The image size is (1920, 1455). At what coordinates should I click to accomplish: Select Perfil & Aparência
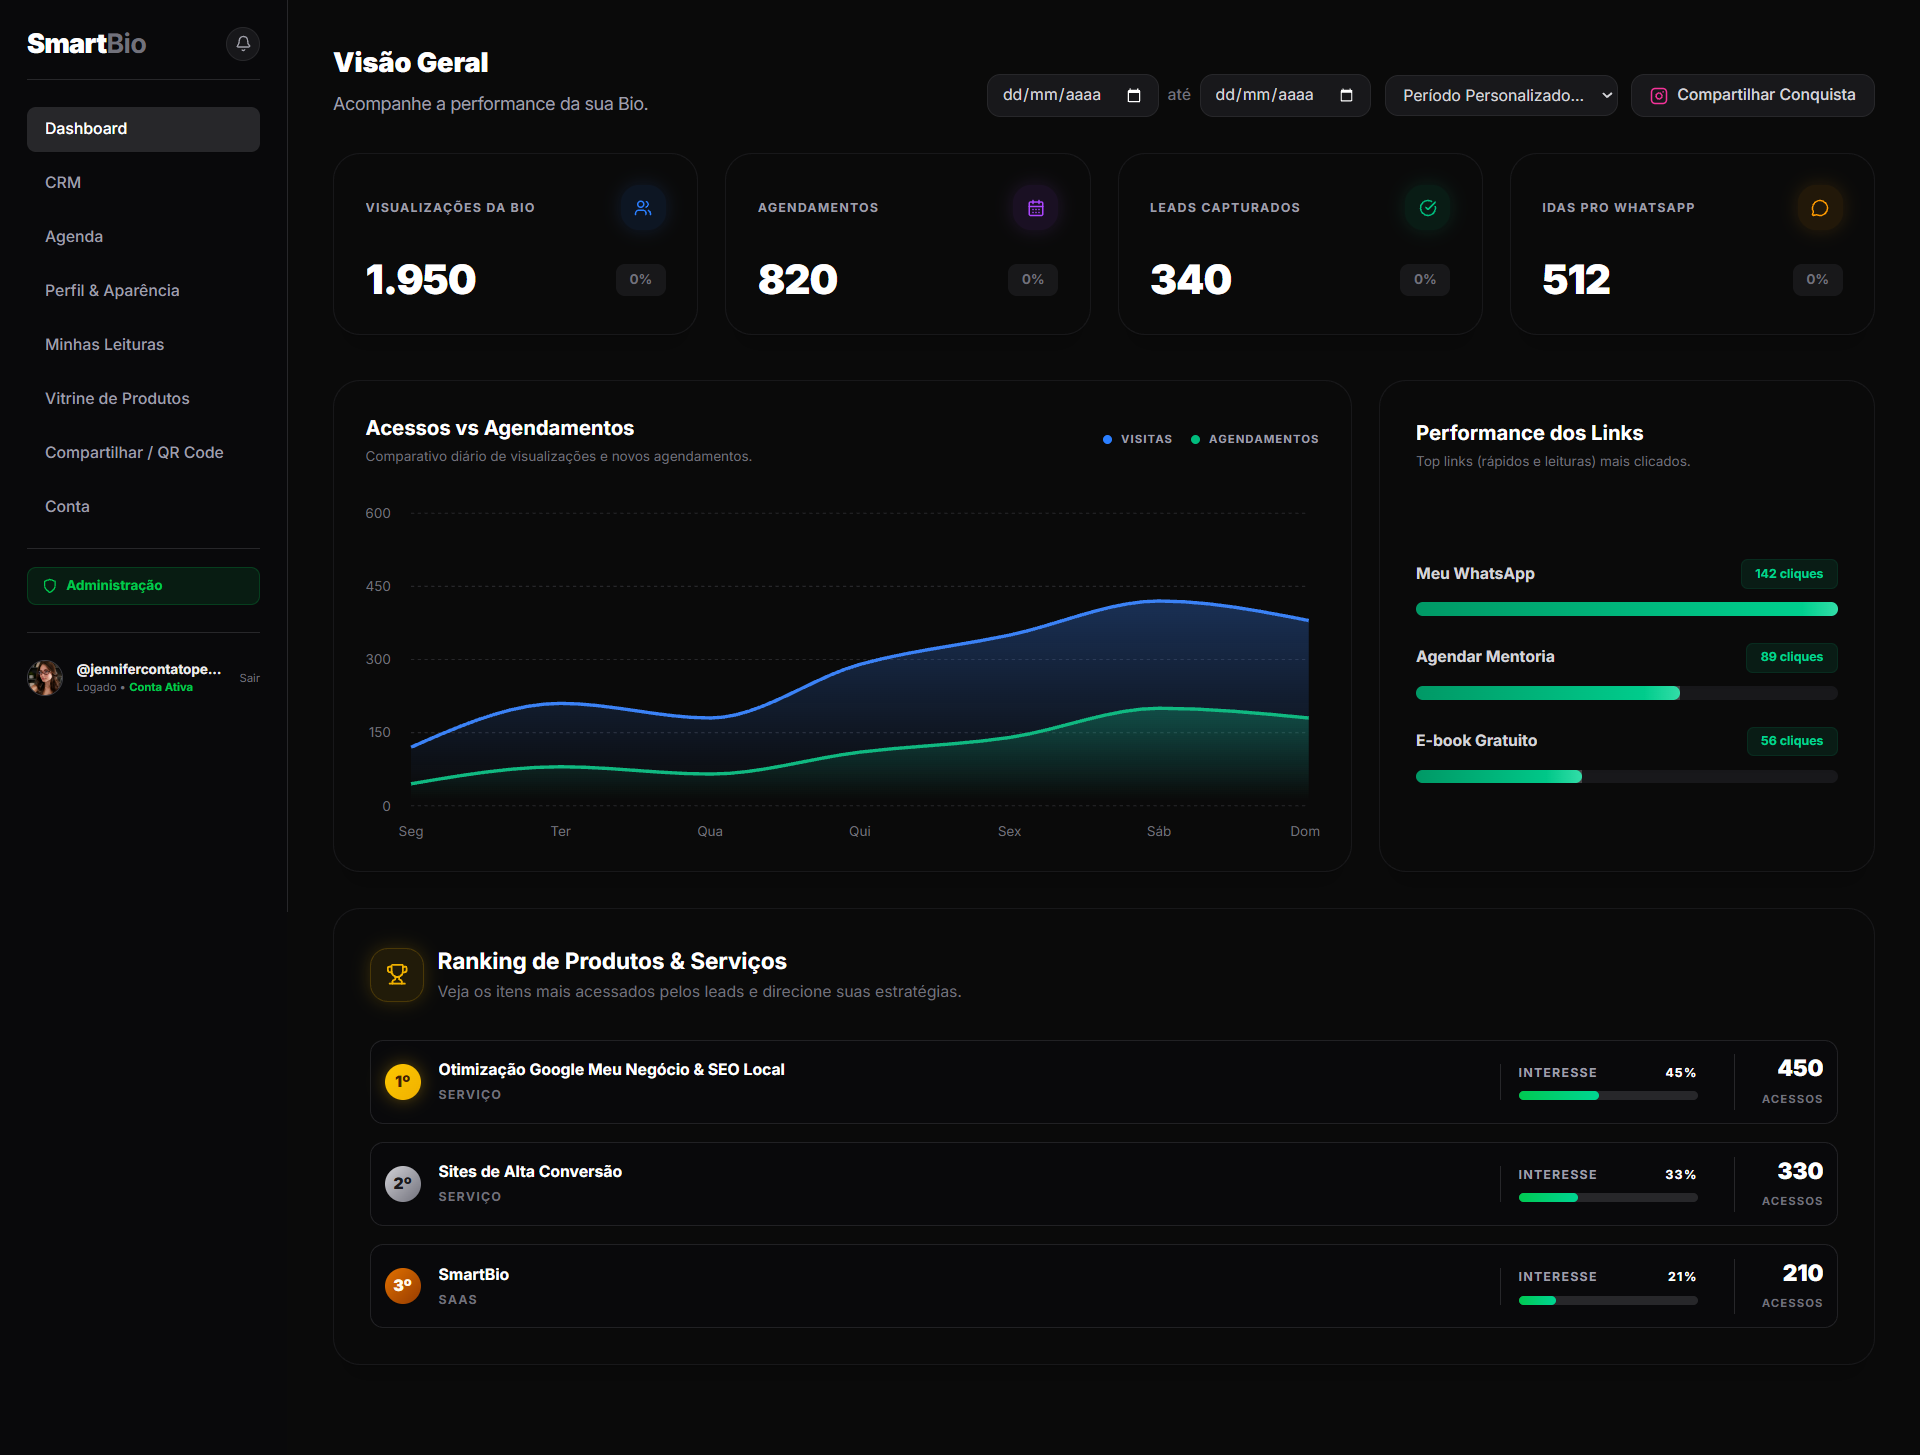(143, 291)
